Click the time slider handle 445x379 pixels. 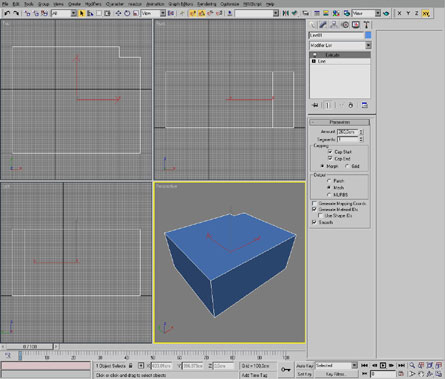(x=29, y=347)
